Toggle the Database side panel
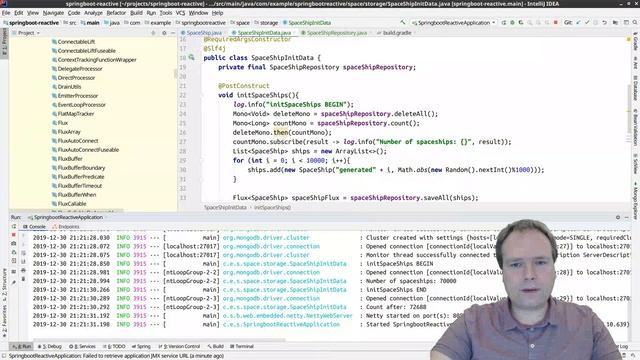640x360 pixels. (x=636, y=88)
